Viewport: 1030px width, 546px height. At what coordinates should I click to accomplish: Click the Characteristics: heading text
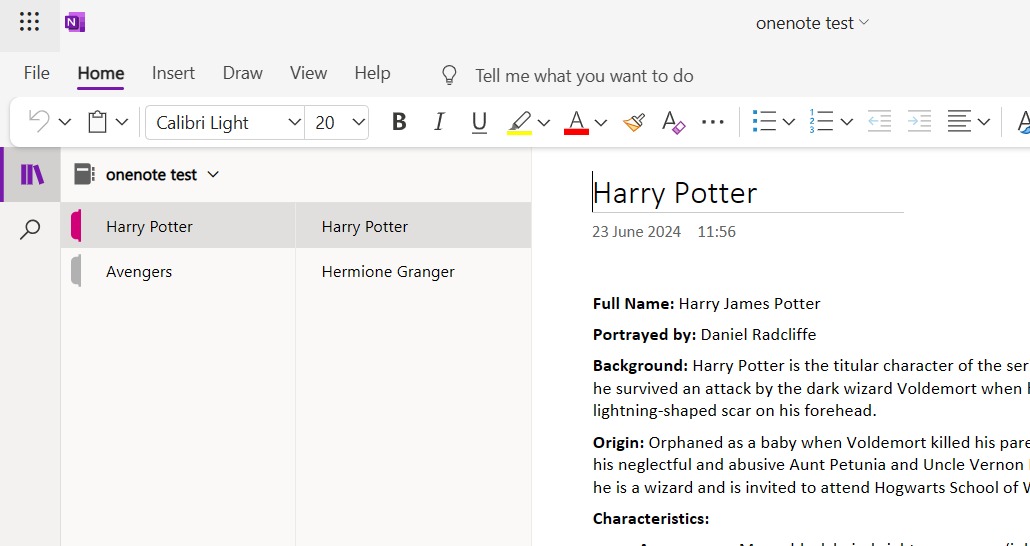pyautogui.click(x=651, y=518)
